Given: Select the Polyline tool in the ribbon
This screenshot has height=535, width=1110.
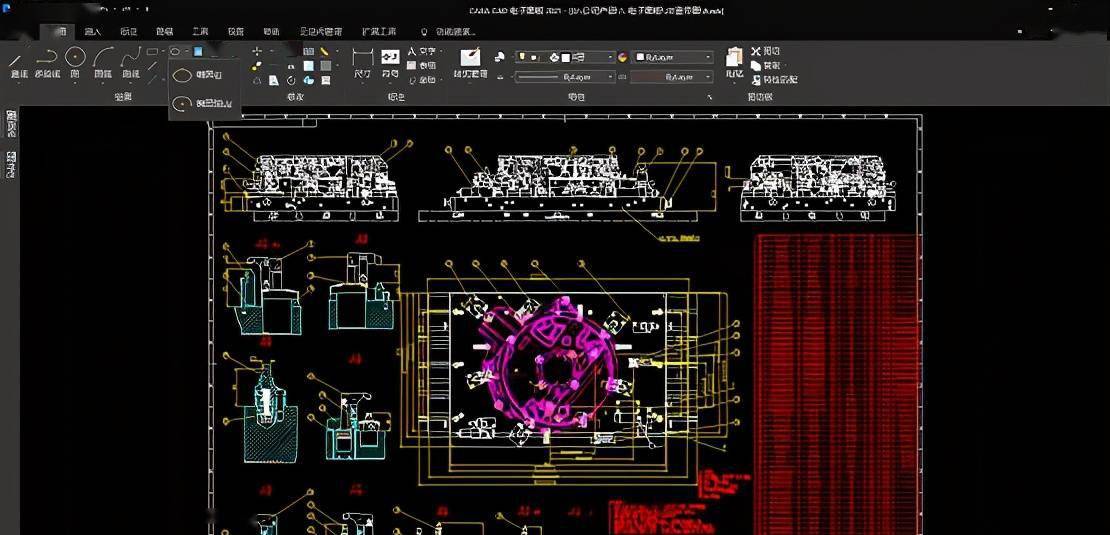Looking at the screenshot, I should pos(47,62).
